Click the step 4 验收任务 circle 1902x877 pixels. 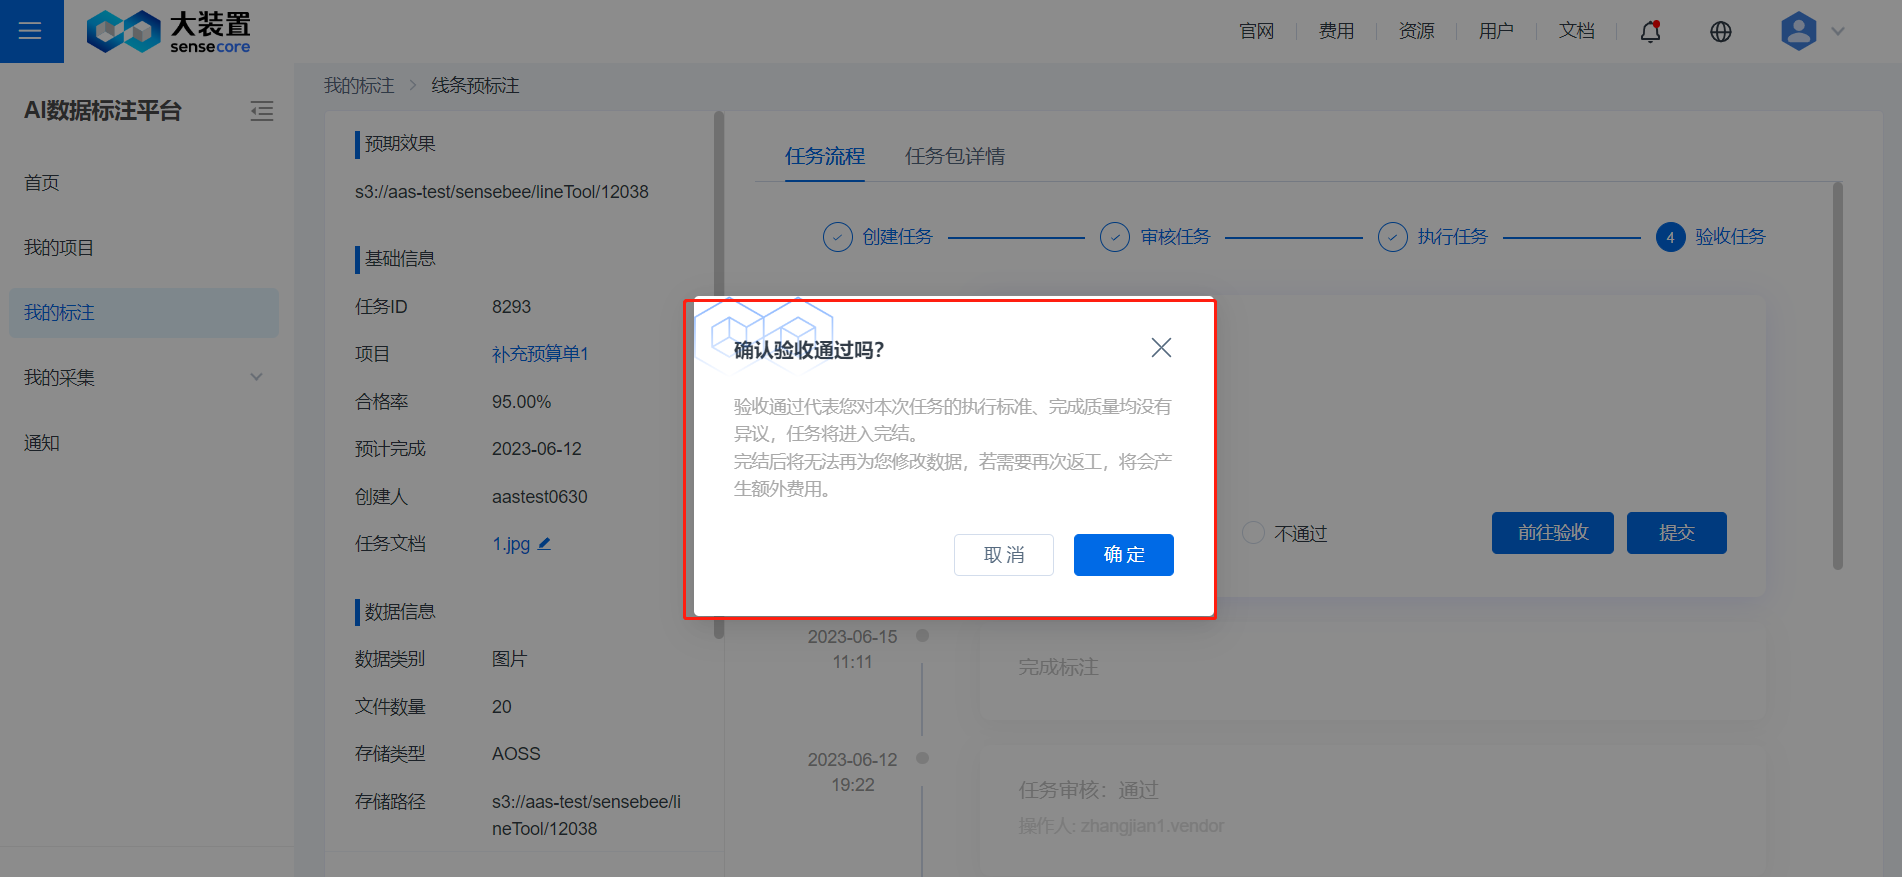[1670, 237]
